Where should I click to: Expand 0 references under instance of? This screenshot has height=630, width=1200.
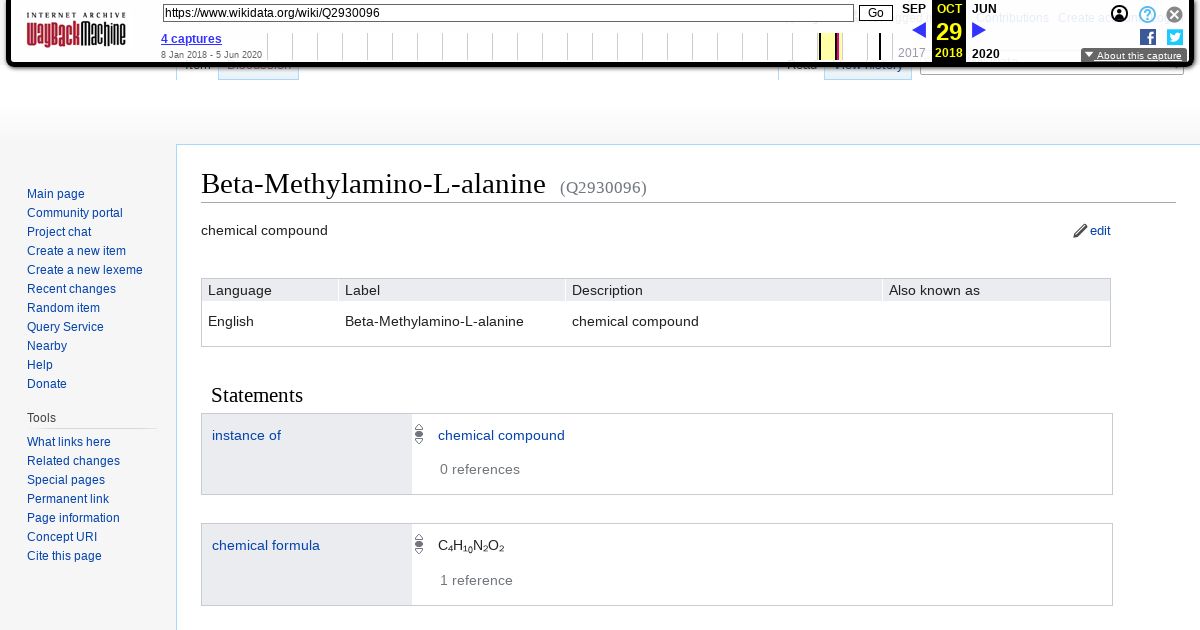pyautogui.click(x=480, y=469)
